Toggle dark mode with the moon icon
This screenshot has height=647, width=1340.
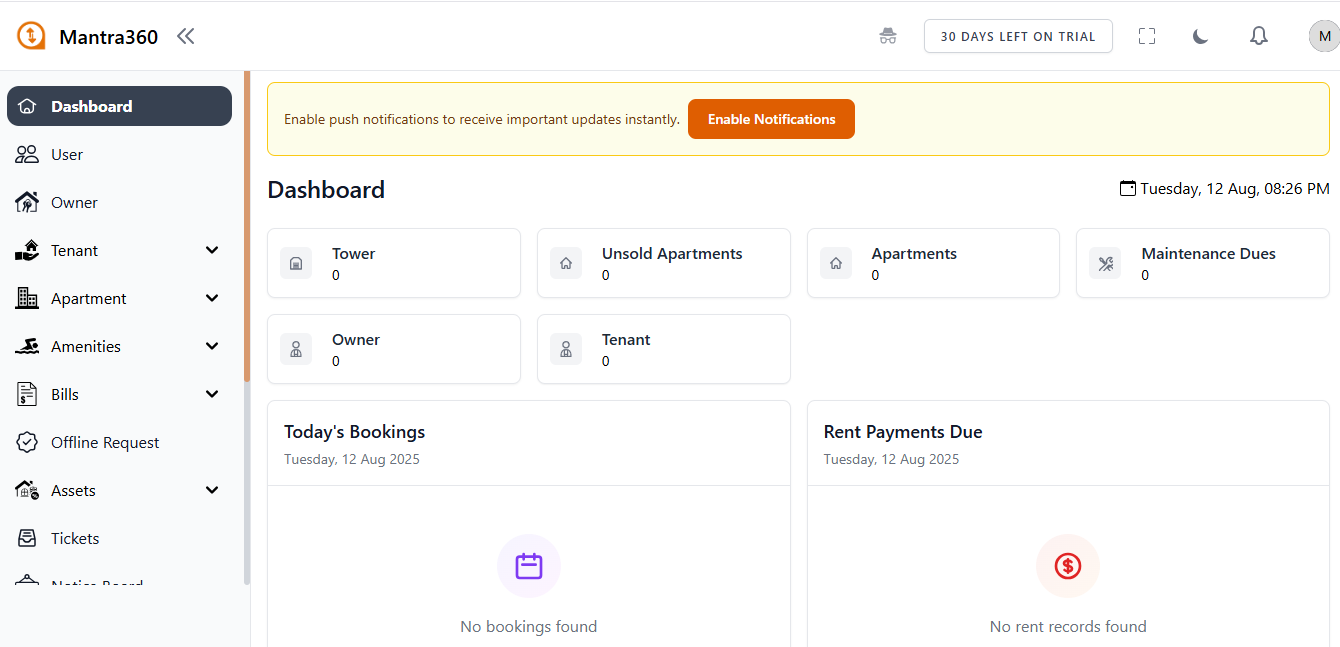tap(1200, 35)
